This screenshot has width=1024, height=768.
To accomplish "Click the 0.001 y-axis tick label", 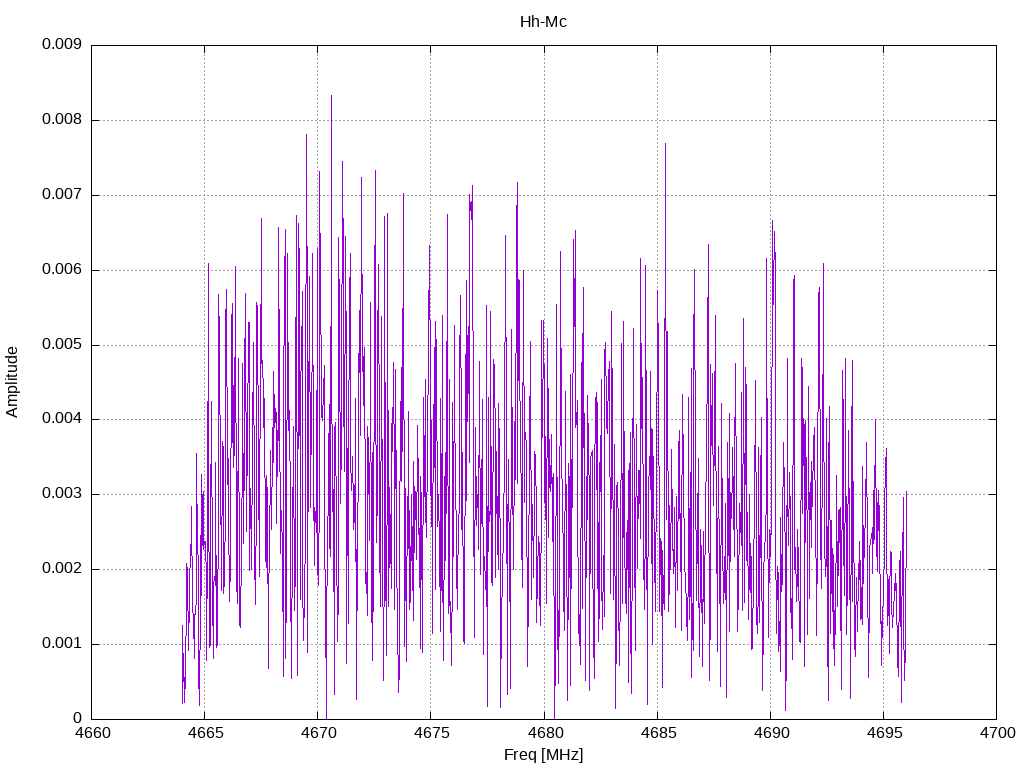I will (62, 643).
